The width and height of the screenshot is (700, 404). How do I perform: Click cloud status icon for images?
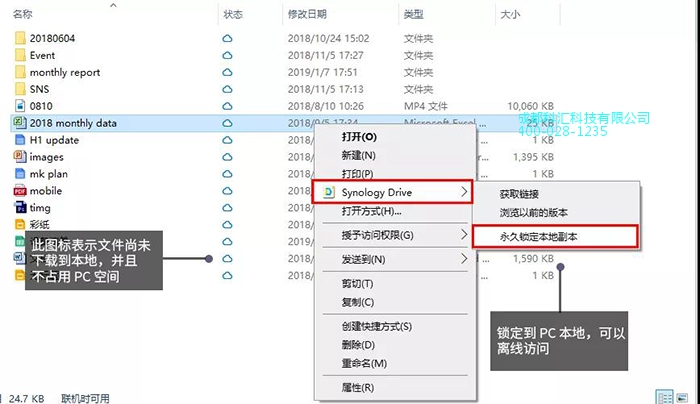pos(227,157)
